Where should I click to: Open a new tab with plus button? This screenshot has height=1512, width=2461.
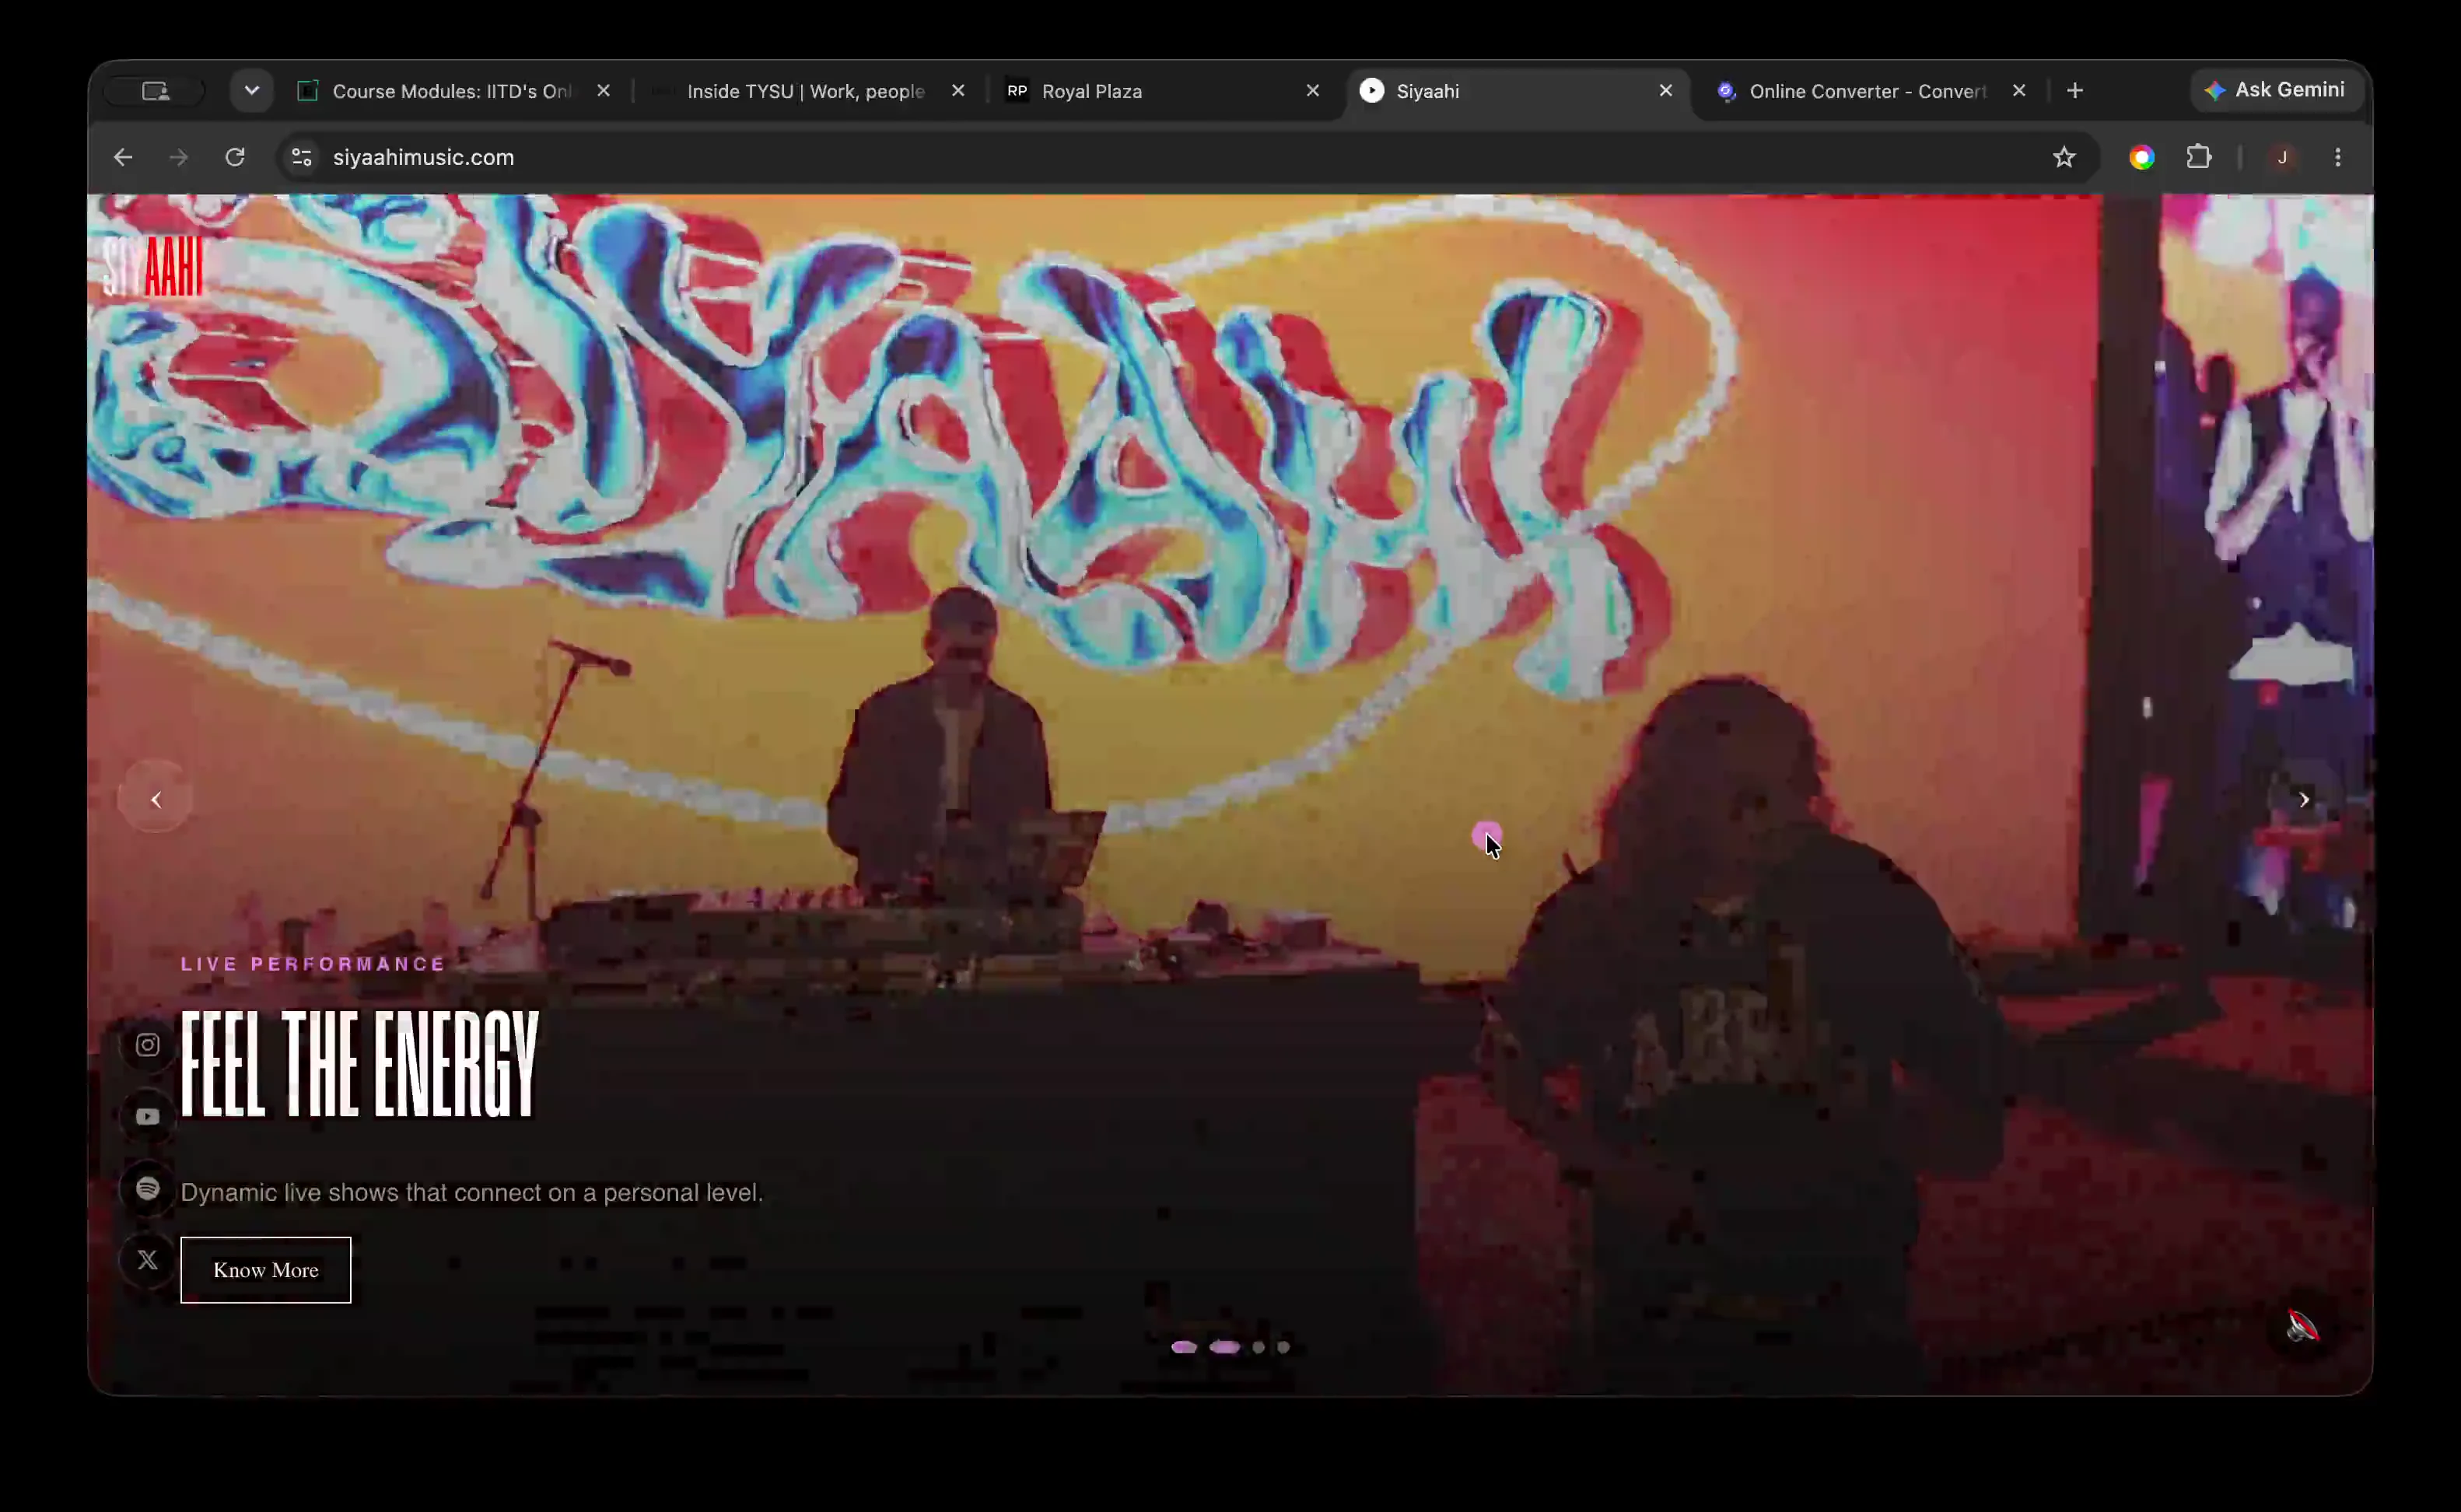tap(2075, 91)
